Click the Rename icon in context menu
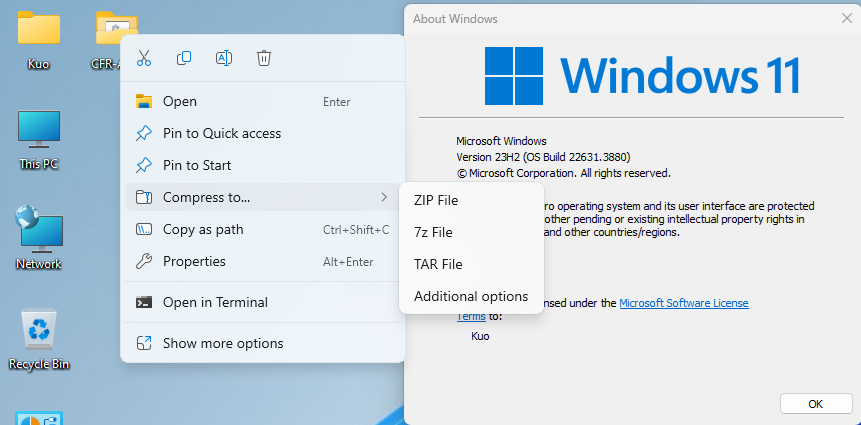861x425 pixels. tap(224, 58)
